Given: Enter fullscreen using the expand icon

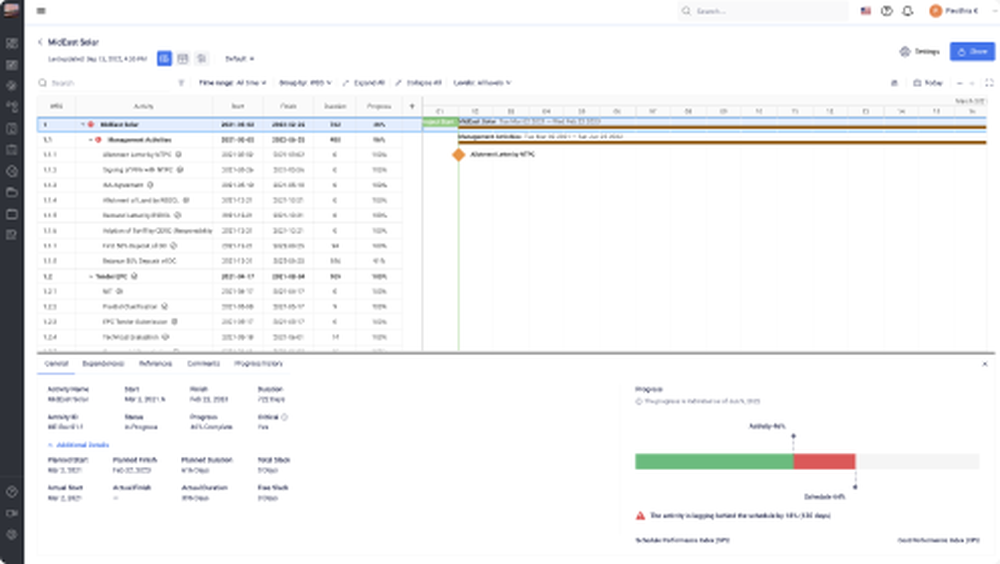Looking at the screenshot, I should point(989,83).
